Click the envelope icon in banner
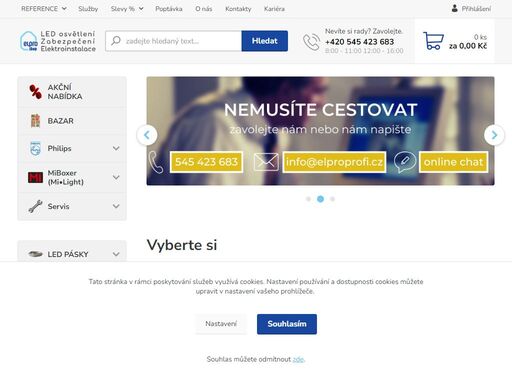This screenshot has height=384, width=512. point(266,162)
